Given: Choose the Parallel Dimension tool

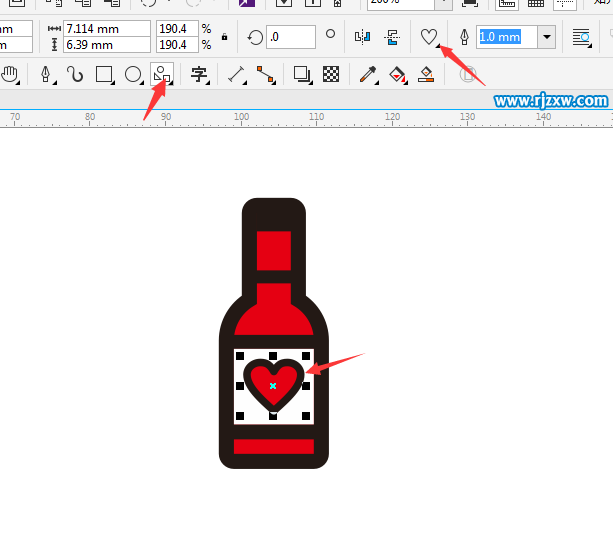Looking at the screenshot, I should pos(236,74).
